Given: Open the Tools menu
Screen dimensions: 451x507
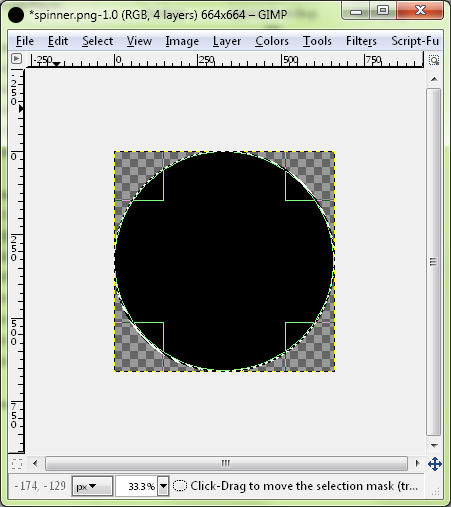Looking at the screenshot, I should [317, 41].
